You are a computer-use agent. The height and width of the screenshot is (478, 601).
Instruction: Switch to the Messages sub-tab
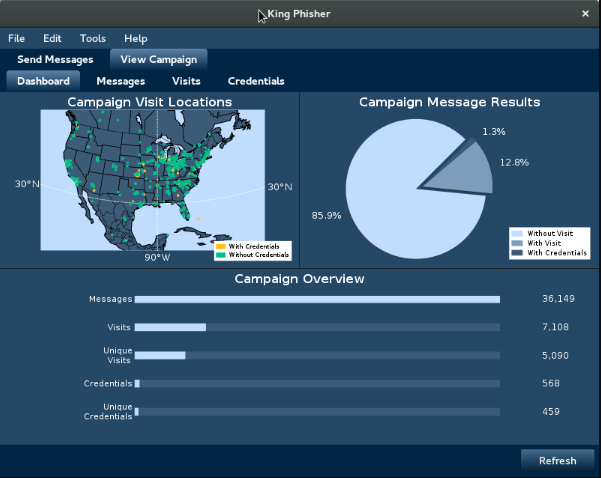[121, 81]
